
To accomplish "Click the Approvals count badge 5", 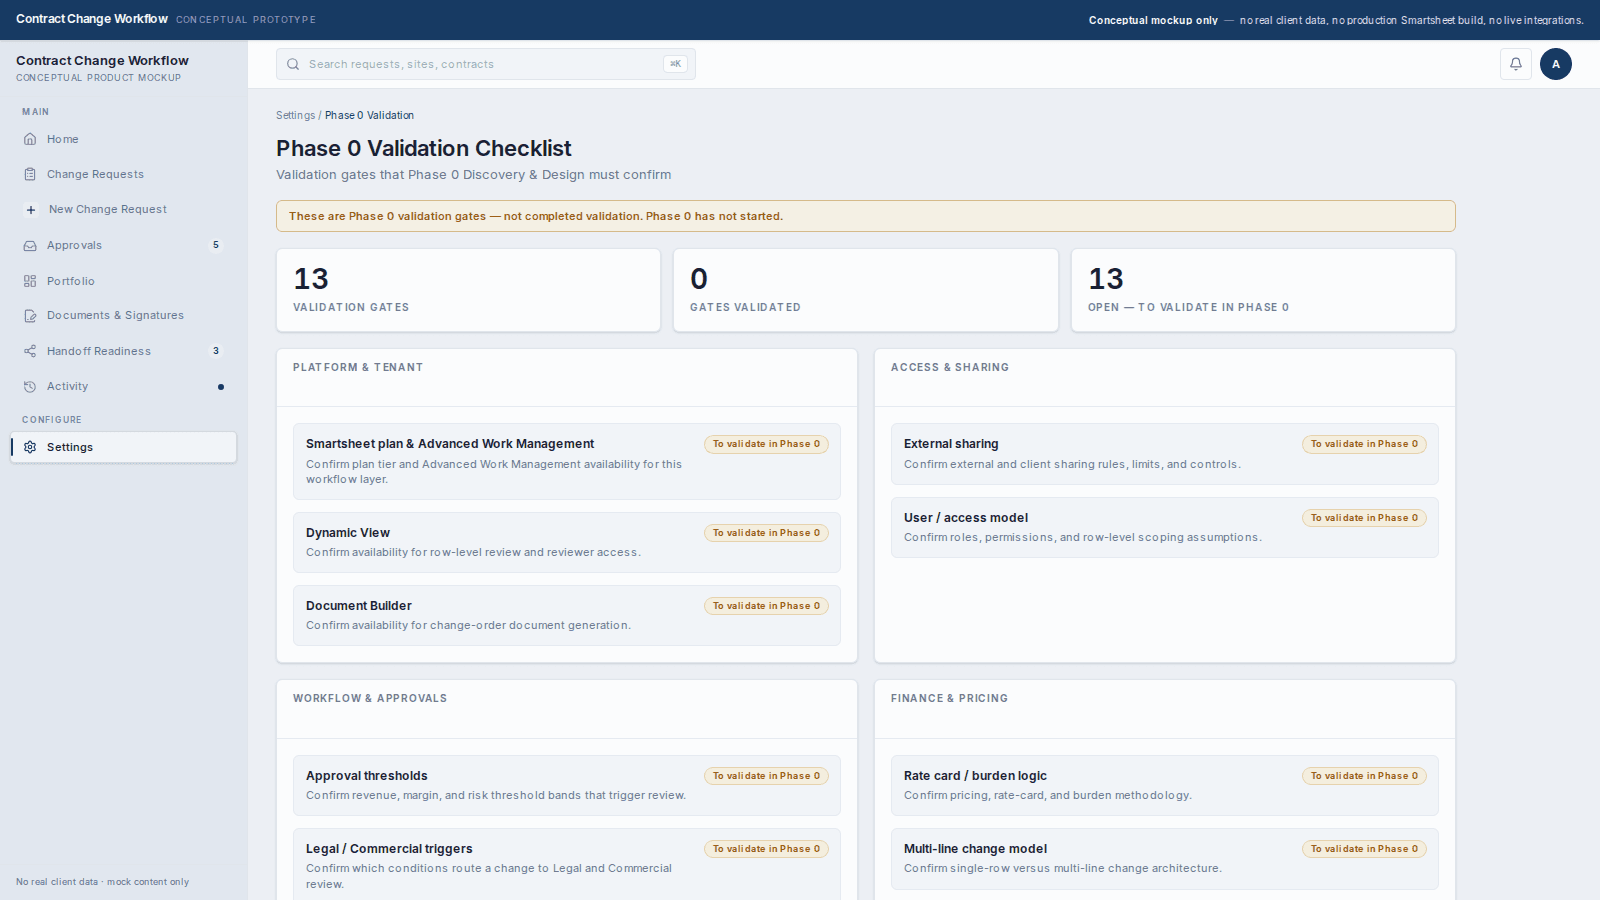I will (x=216, y=245).
